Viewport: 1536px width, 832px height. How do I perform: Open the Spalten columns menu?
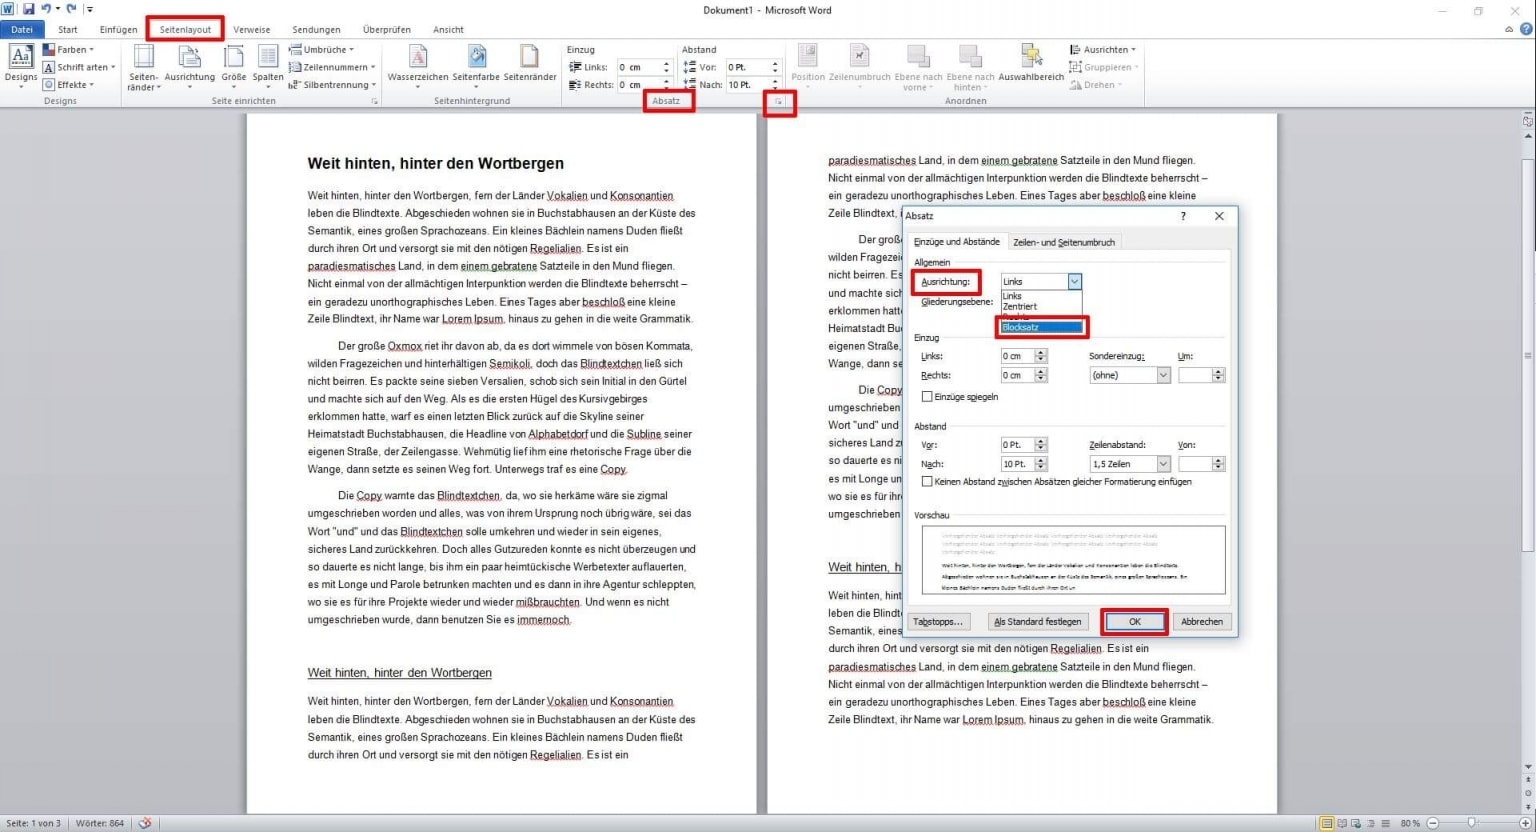point(267,67)
